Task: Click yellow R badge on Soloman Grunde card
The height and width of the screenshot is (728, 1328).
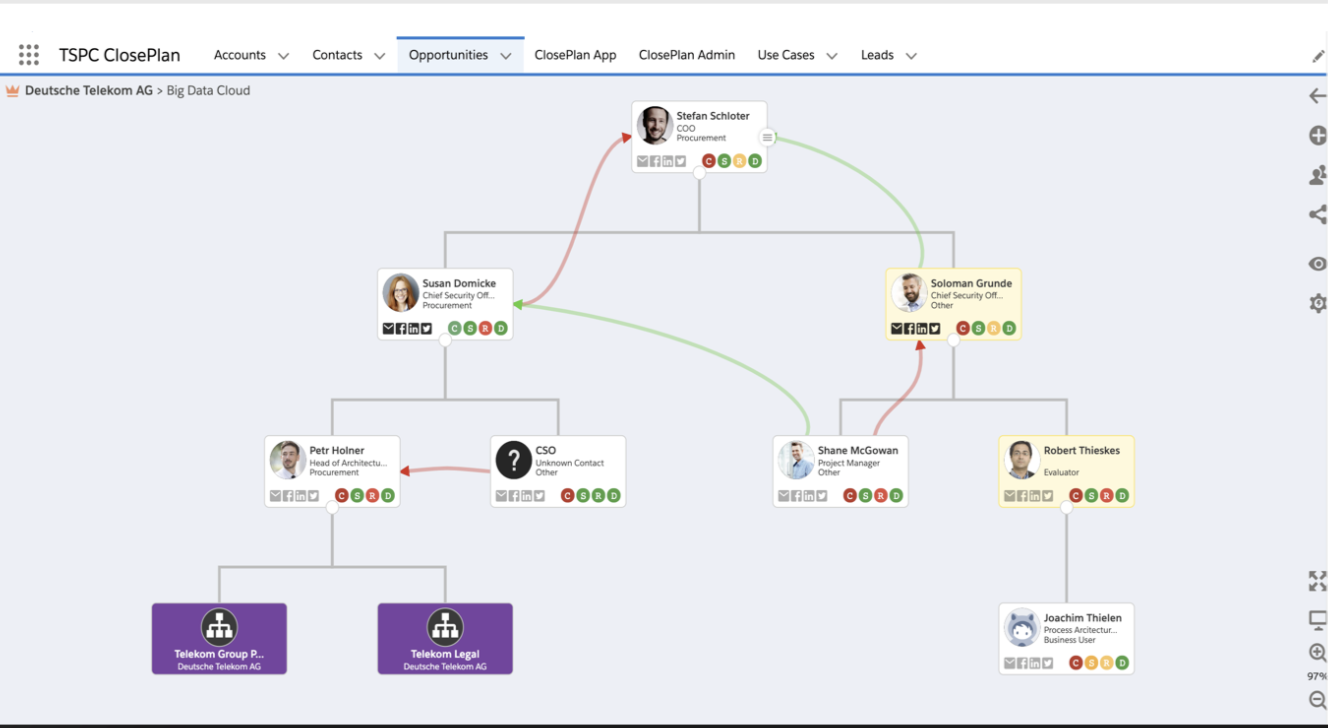Action: click(x=994, y=328)
